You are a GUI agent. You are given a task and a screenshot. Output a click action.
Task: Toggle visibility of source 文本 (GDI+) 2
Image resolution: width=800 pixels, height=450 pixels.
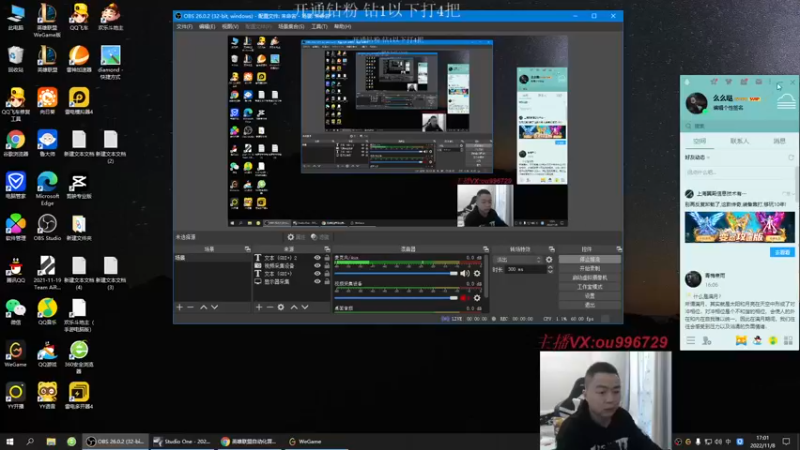[x=317, y=258]
